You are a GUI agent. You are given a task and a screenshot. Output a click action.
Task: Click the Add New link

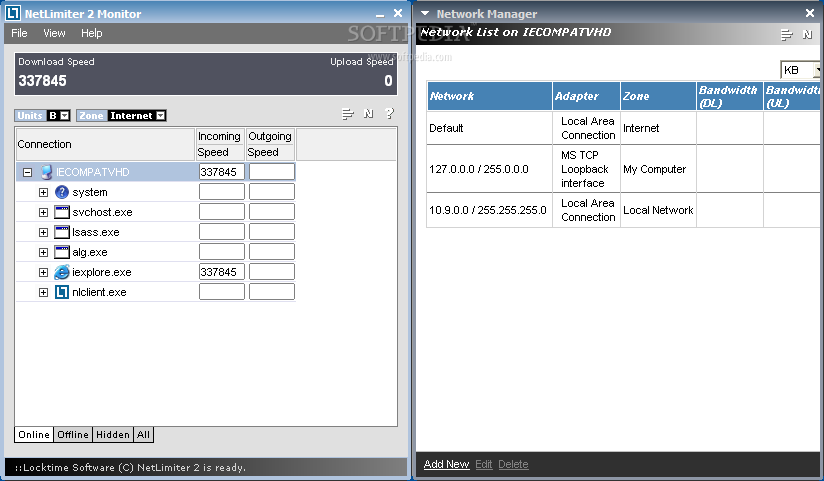pos(446,464)
